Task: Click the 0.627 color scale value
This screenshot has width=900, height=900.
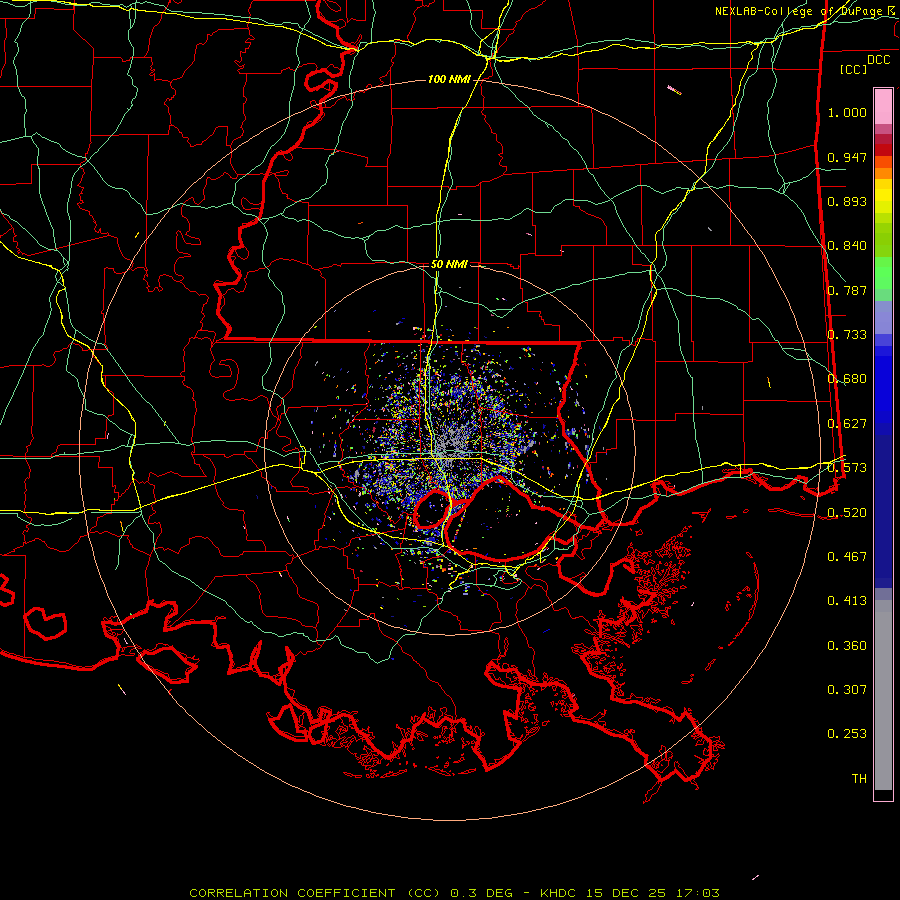Action: (x=847, y=424)
